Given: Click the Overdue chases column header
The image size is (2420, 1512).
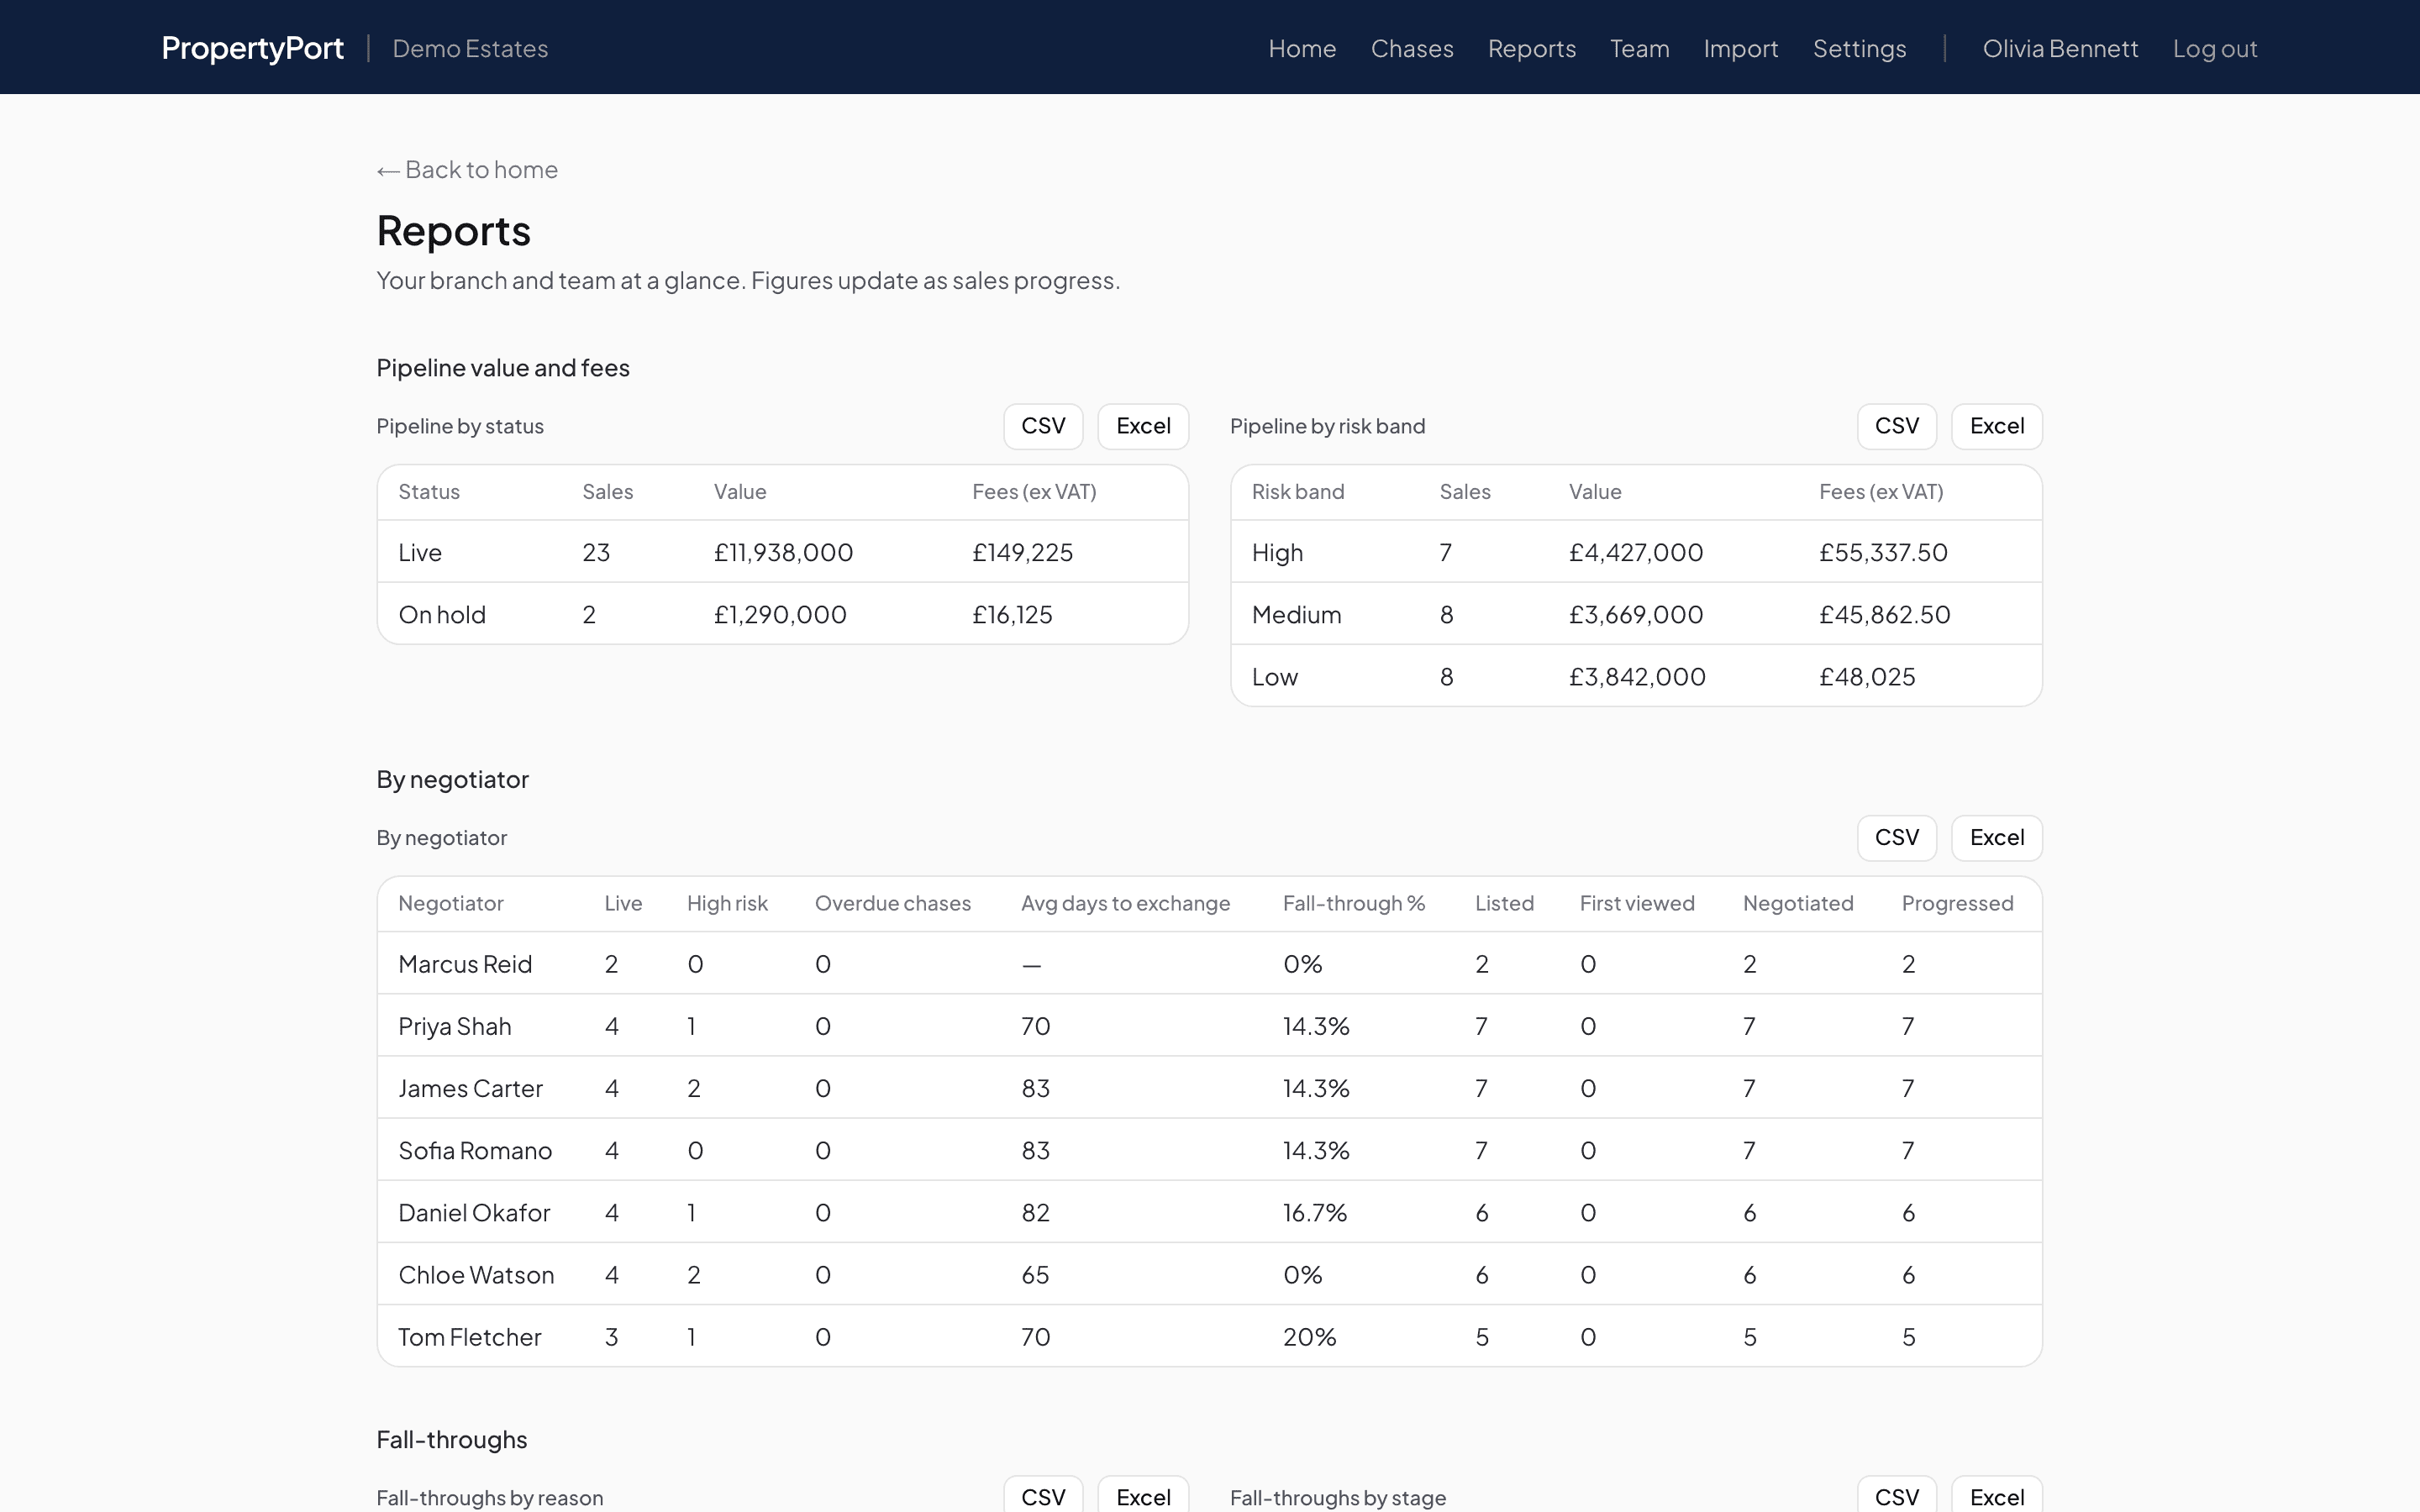Looking at the screenshot, I should click(892, 903).
